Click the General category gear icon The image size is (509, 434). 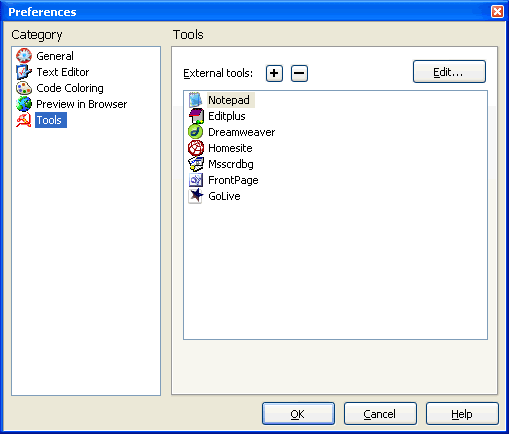[x=24, y=56]
